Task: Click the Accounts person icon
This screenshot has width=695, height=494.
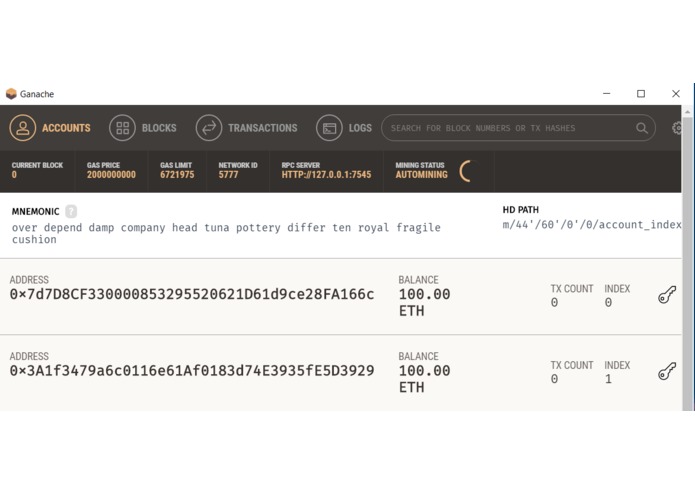Action: click(23, 128)
